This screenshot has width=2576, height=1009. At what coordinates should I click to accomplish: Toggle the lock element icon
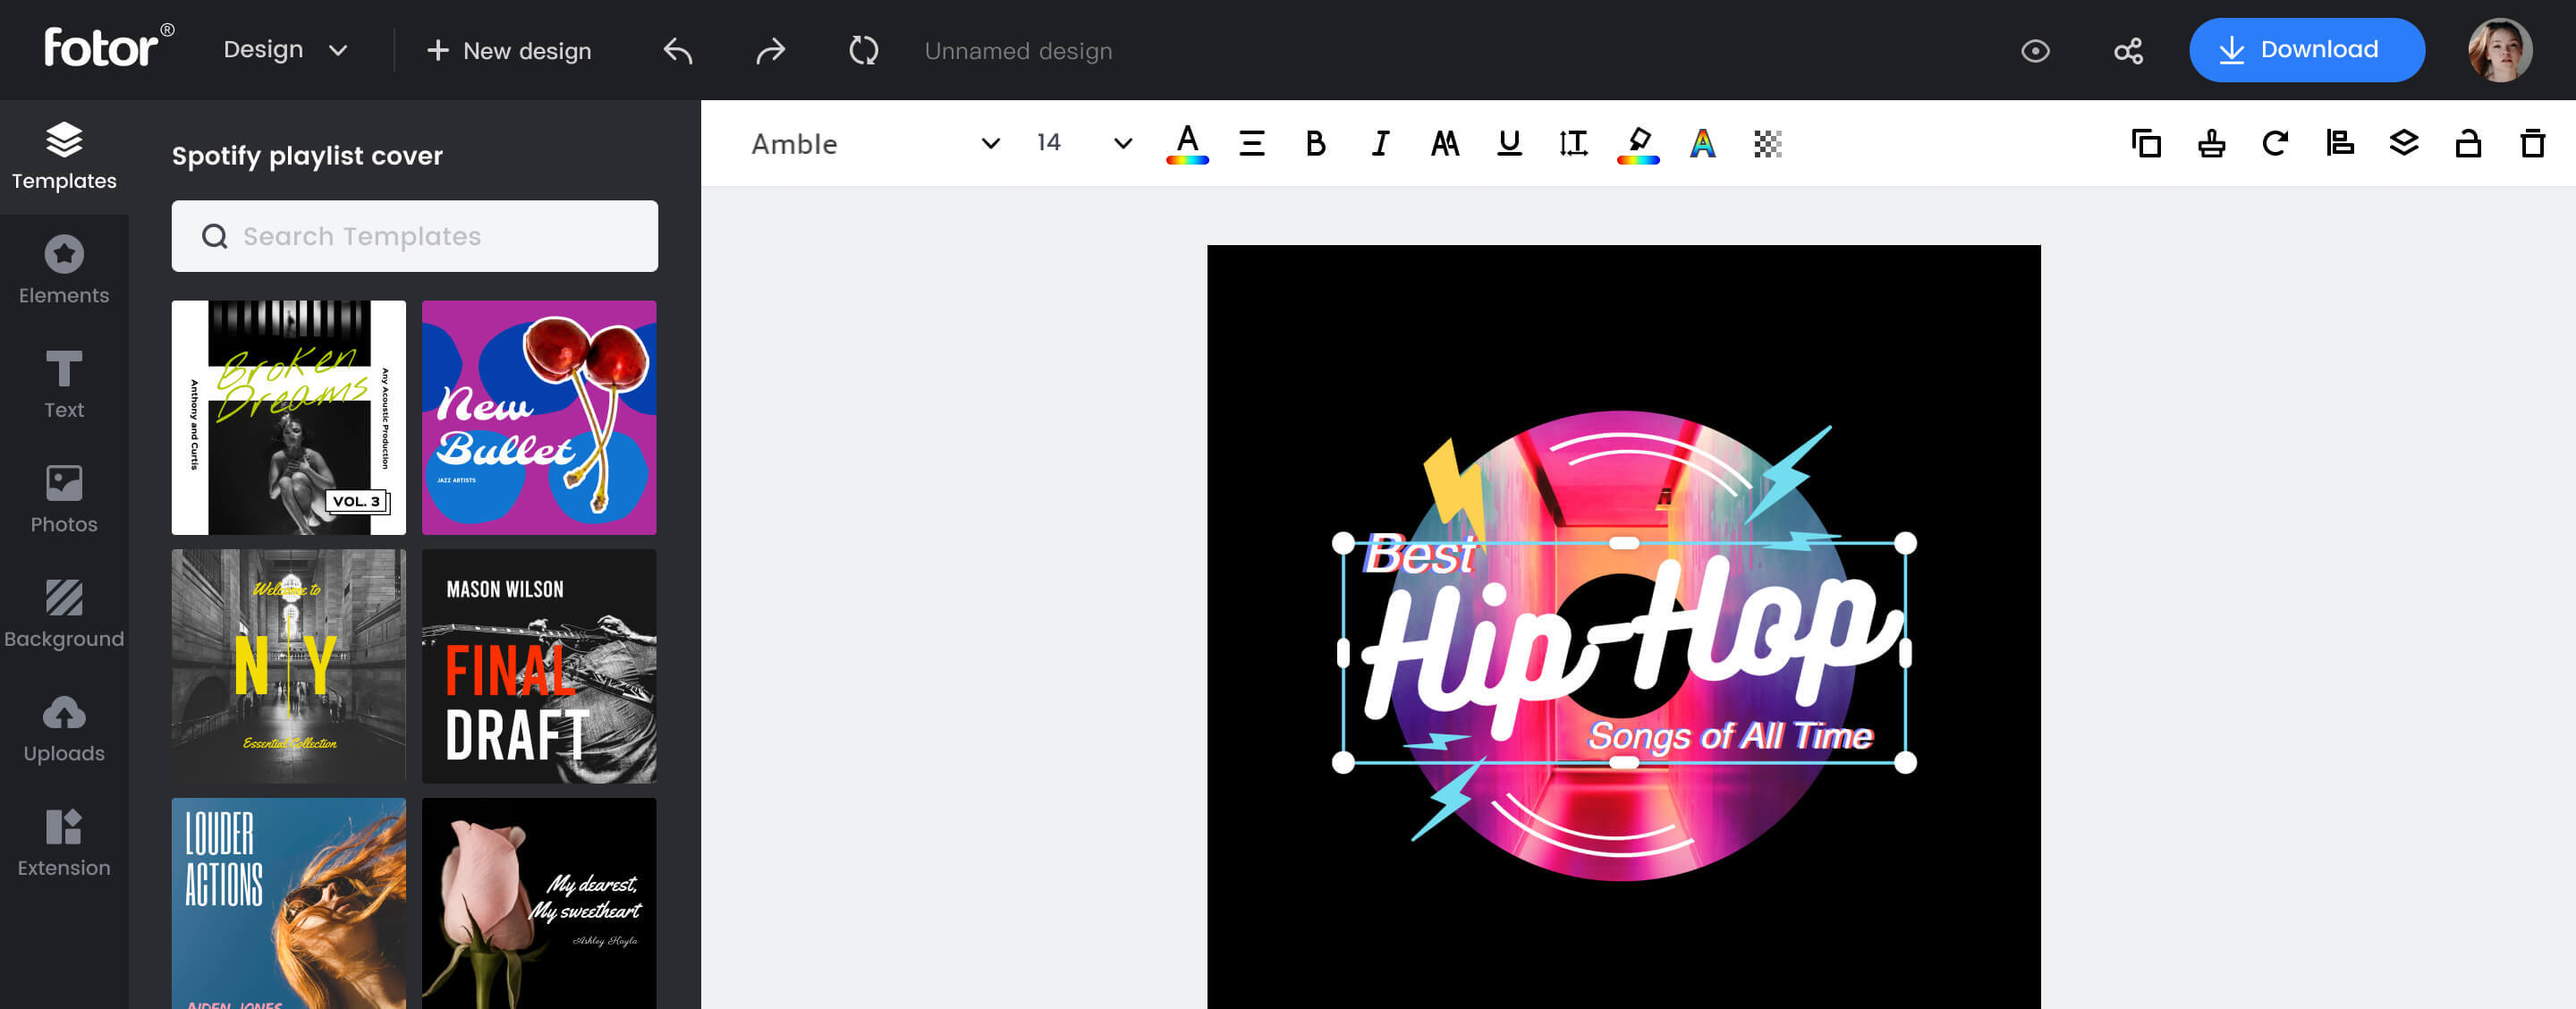(2470, 143)
